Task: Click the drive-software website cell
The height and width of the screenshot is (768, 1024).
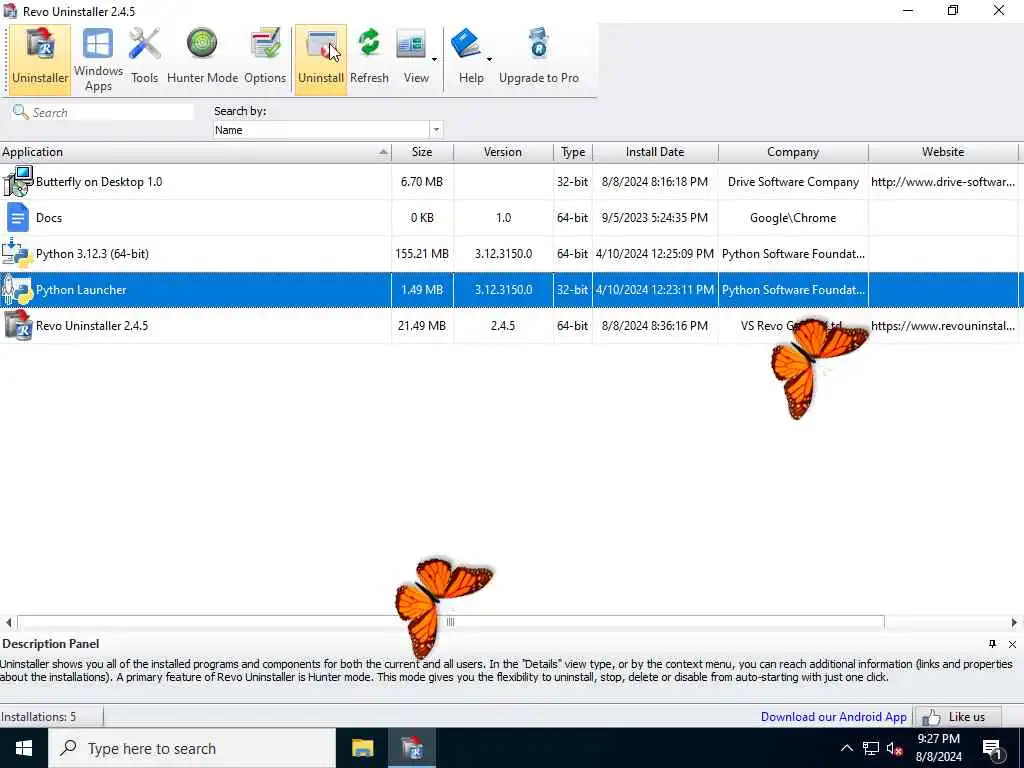Action: click(x=943, y=182)
